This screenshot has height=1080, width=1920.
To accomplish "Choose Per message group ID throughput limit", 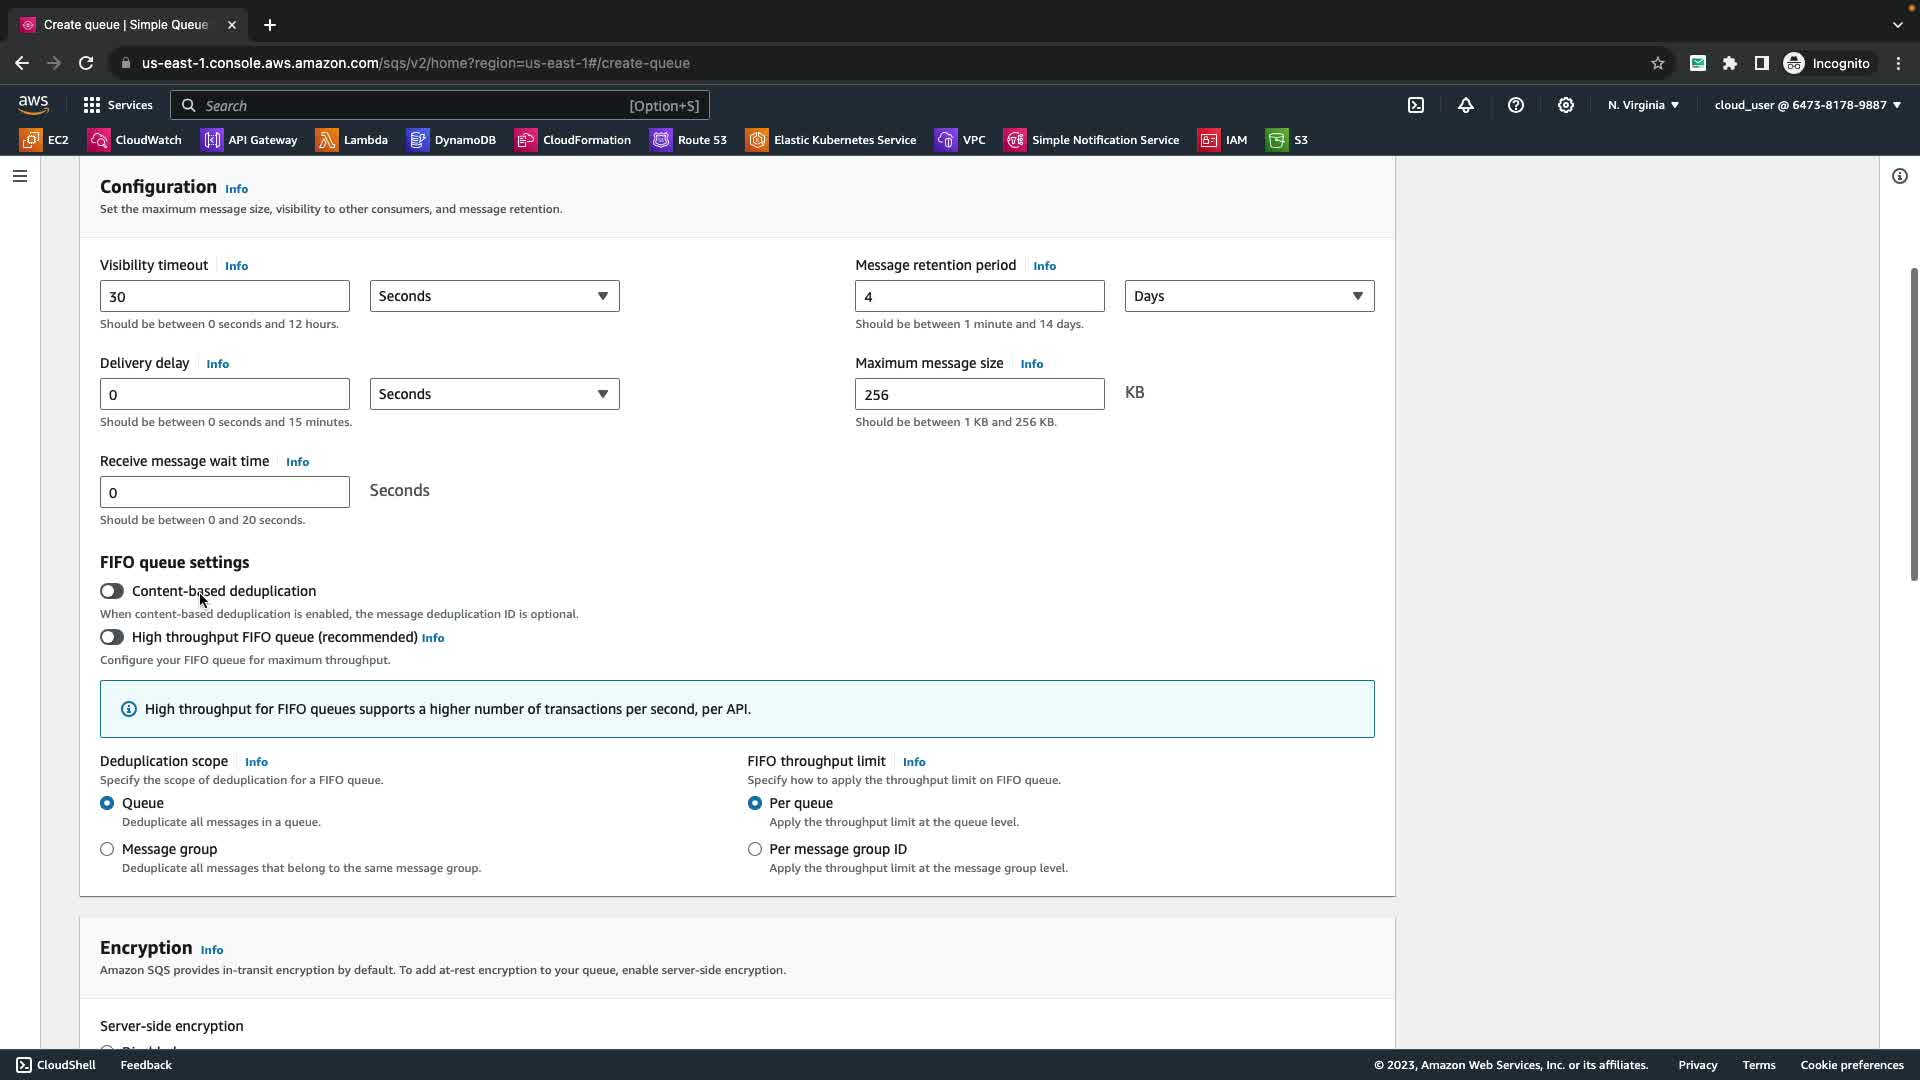I will pos(755,849).
